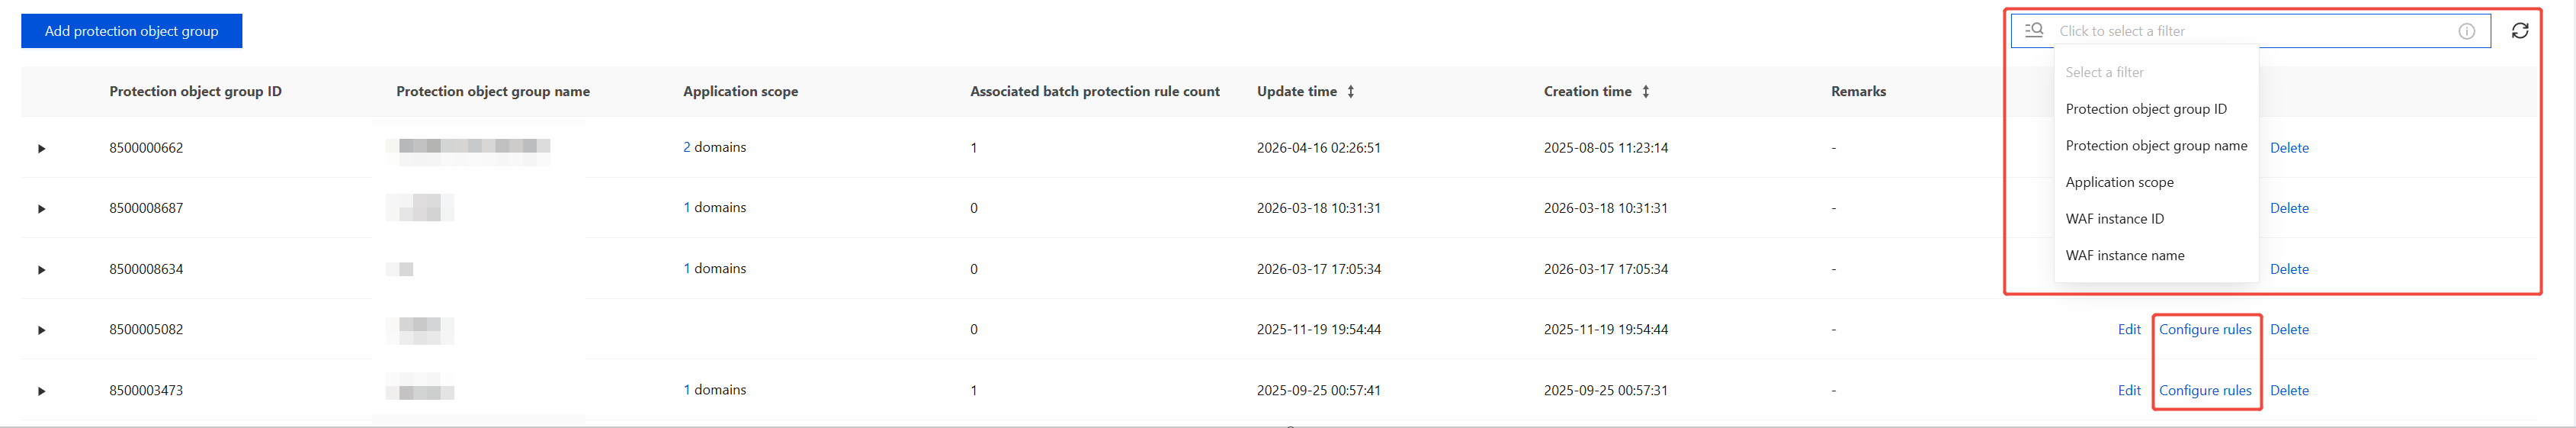The image size is (2576, 428).
Task: Expand row for group 8500005082
Action: (x=41, y=330)
